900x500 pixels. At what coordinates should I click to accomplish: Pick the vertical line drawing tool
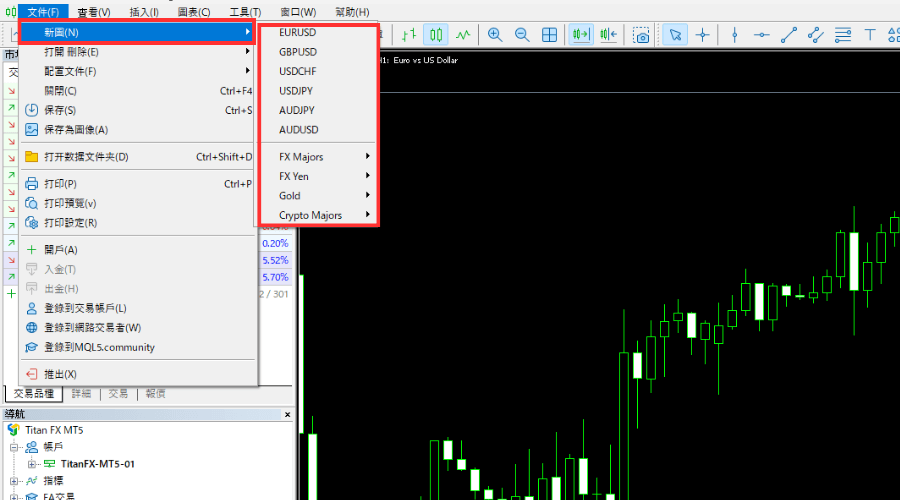(735, 35)
